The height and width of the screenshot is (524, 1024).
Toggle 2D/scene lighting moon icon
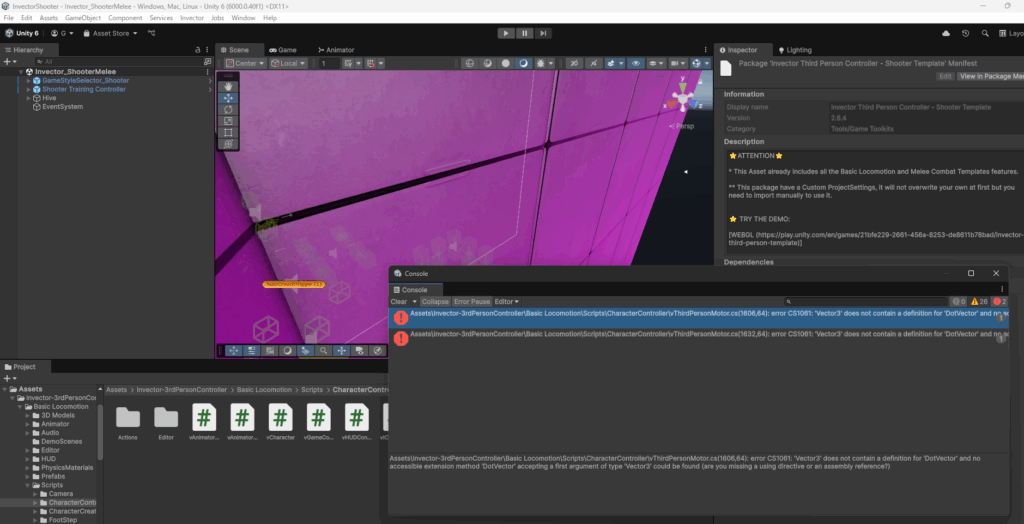523,63
